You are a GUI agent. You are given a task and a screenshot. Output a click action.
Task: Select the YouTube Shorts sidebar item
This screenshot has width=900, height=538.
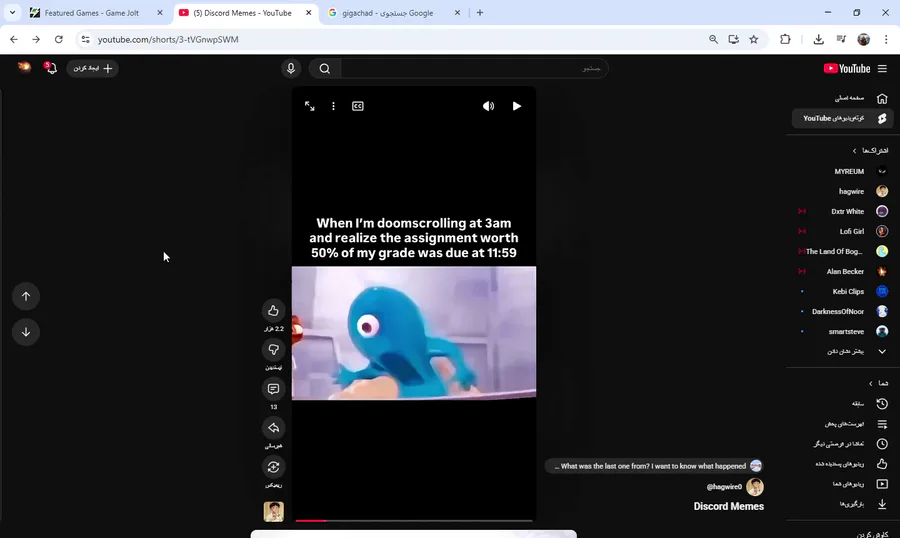[843, 118]
